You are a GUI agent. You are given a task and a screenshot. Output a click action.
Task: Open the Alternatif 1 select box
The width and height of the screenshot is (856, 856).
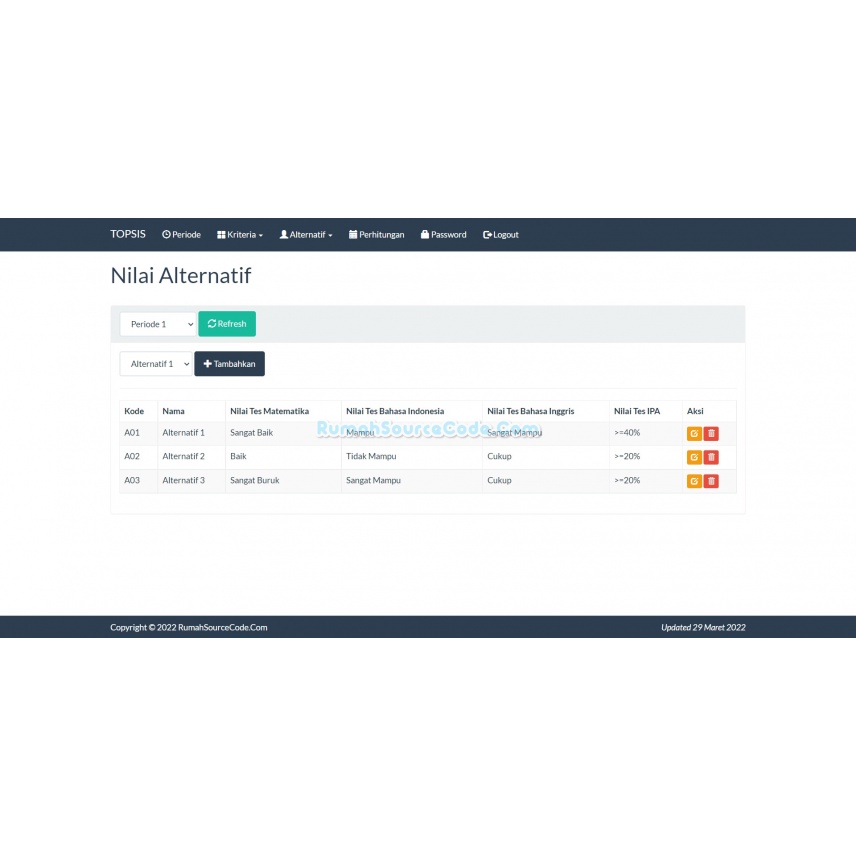click(x=155, y=364)
